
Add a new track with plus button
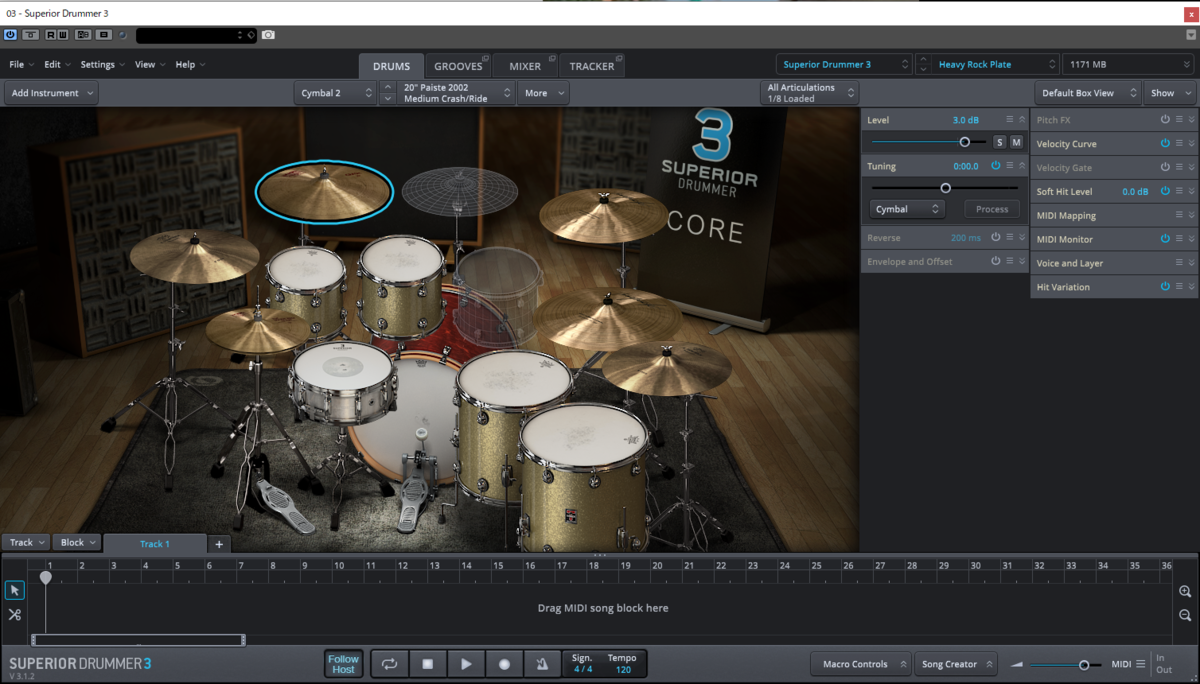click(219, 544)
